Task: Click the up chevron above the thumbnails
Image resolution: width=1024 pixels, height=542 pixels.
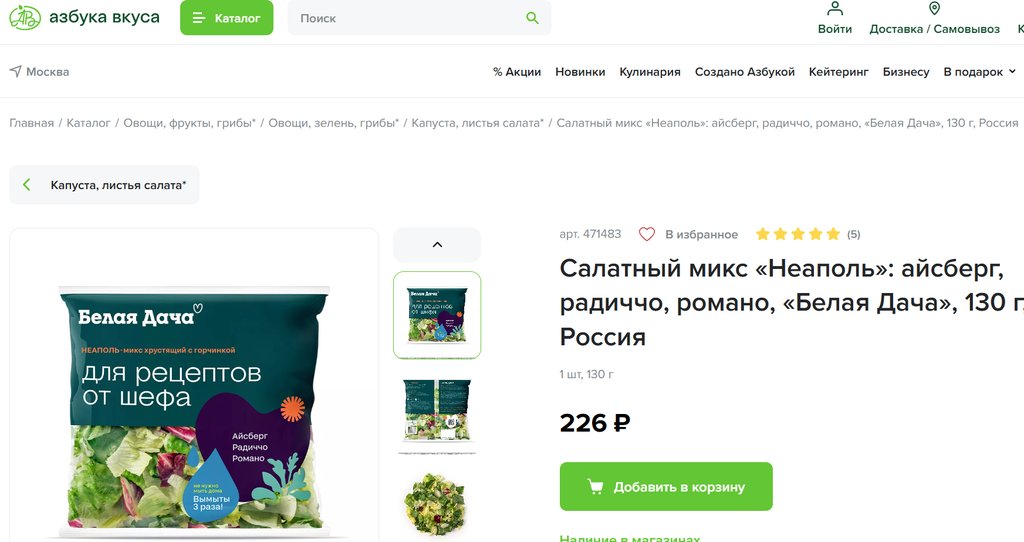Action: (437, 245)
